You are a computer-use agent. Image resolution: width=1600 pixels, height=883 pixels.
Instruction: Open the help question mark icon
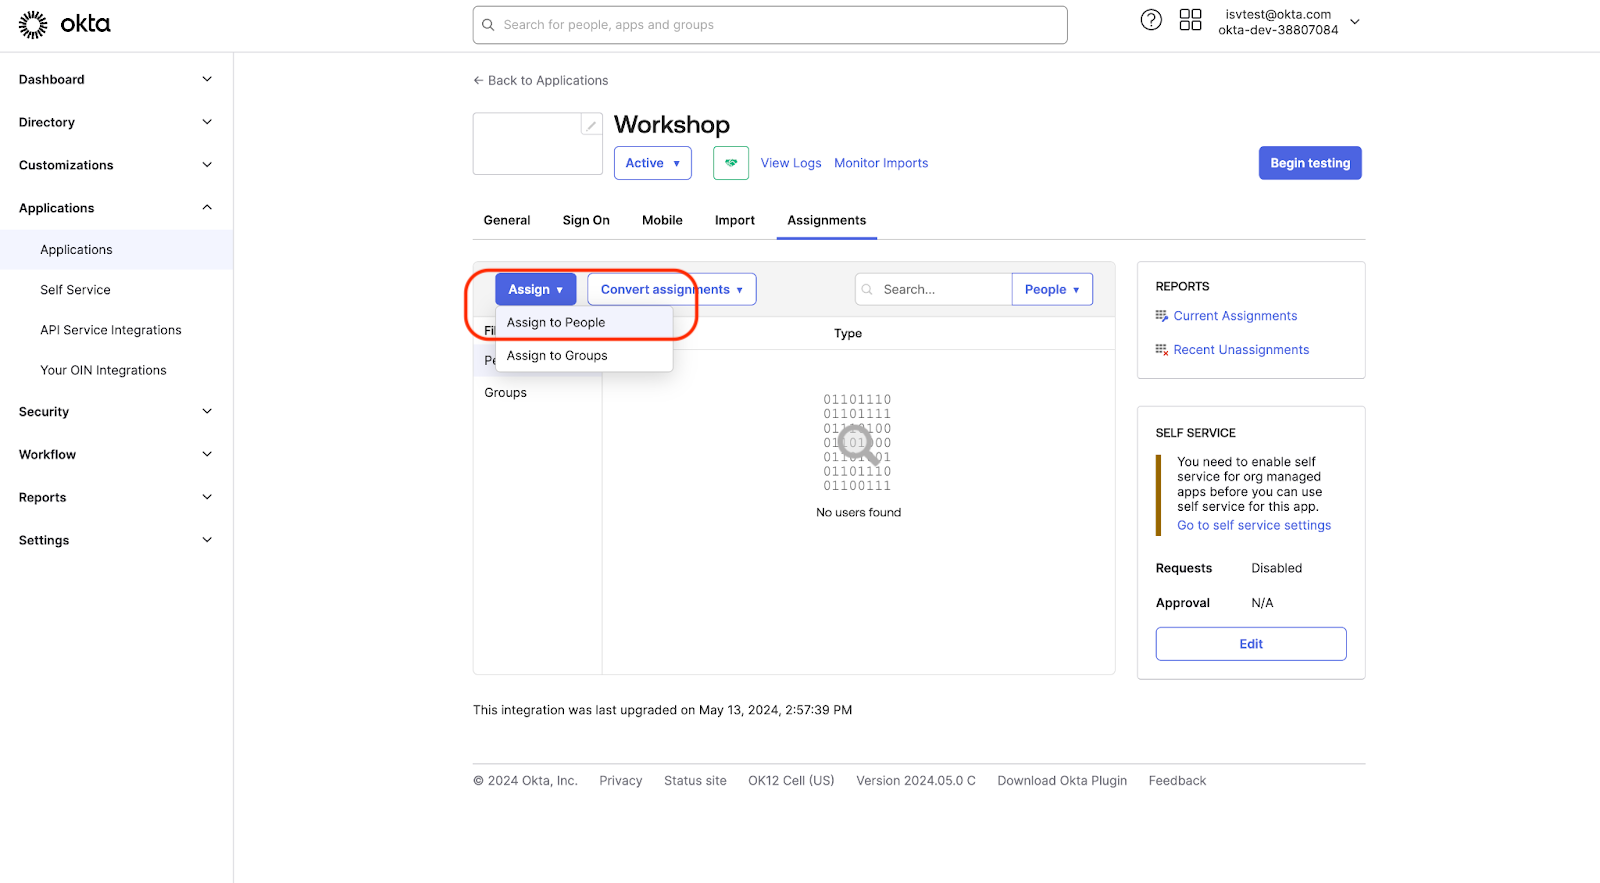[1151, 20]
